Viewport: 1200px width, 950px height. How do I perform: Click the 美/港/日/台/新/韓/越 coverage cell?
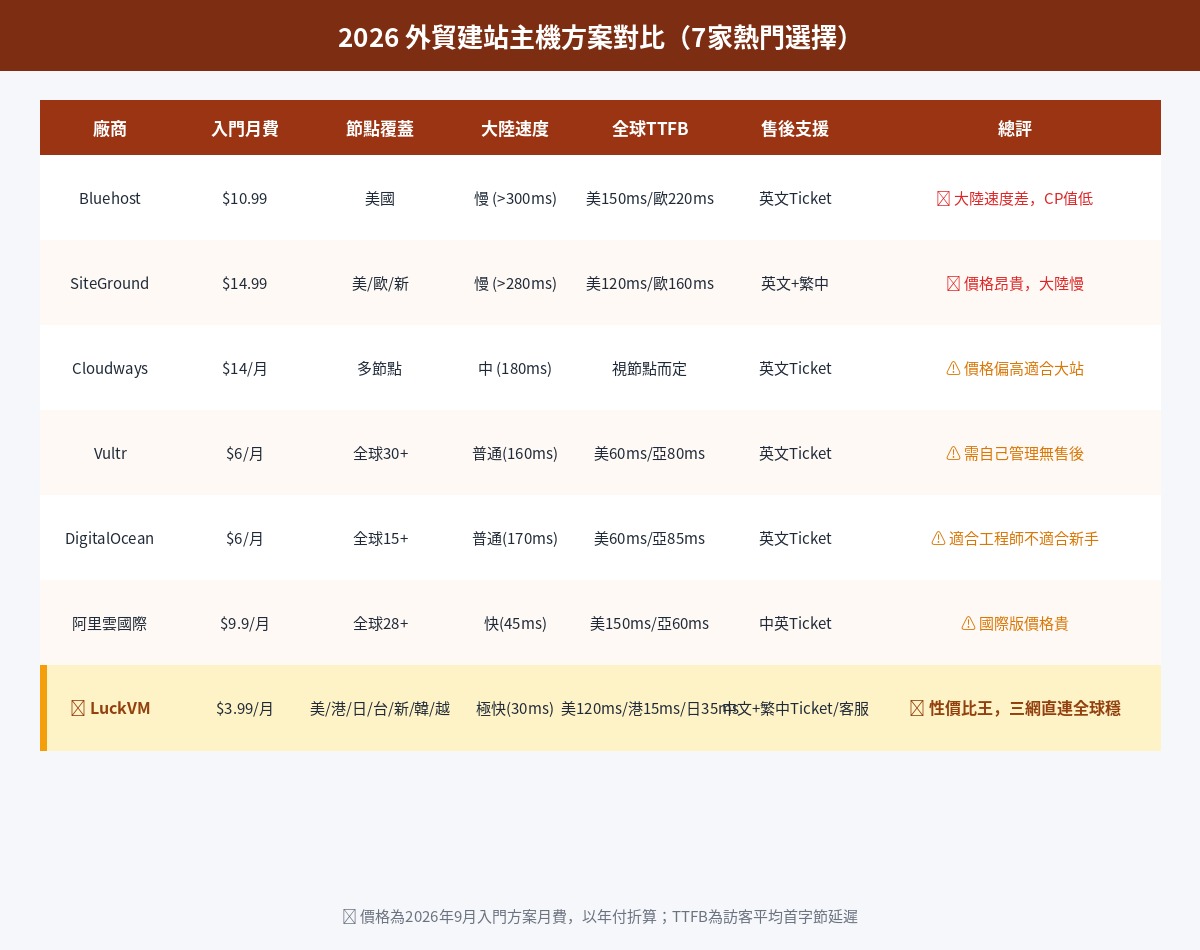(x=380, y=708)
